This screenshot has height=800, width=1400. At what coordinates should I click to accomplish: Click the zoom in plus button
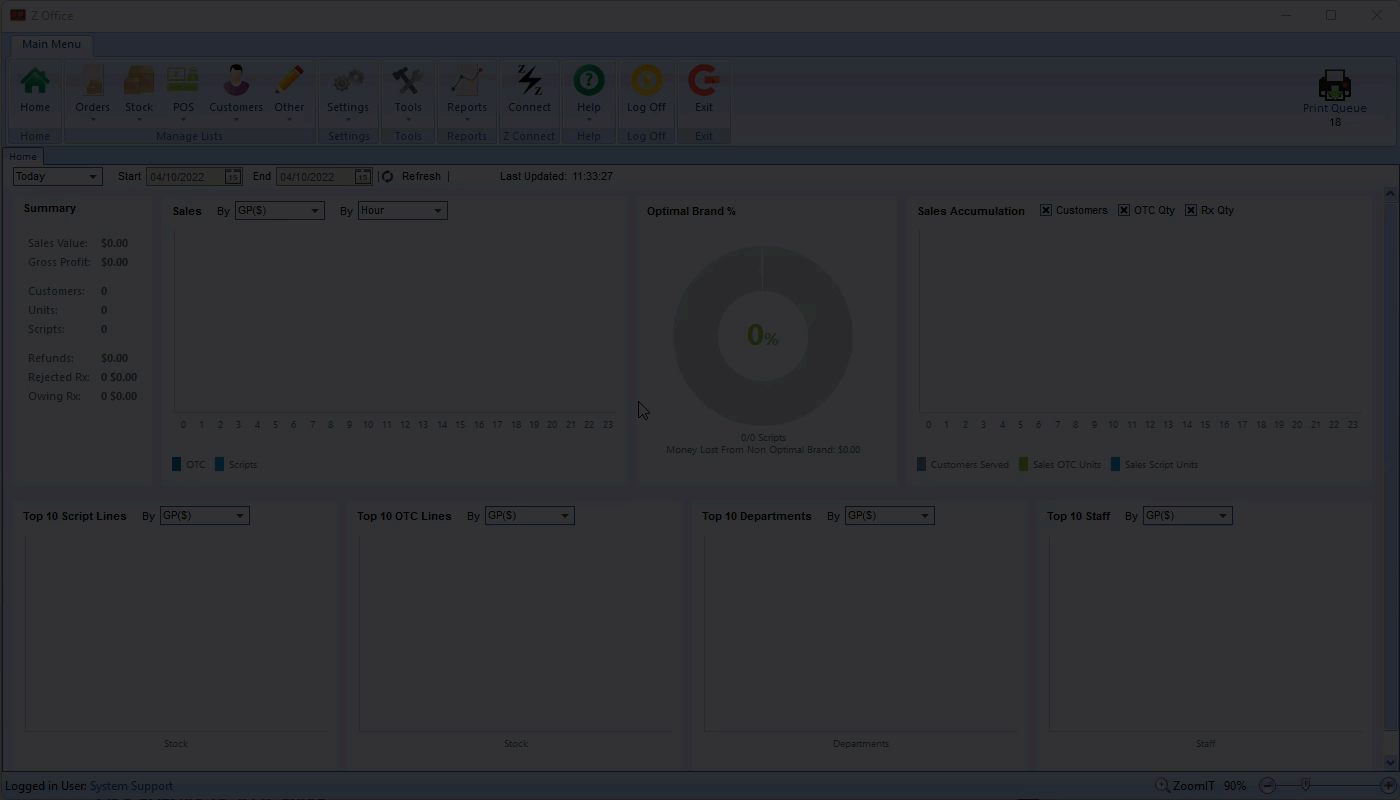point(1388,786)
